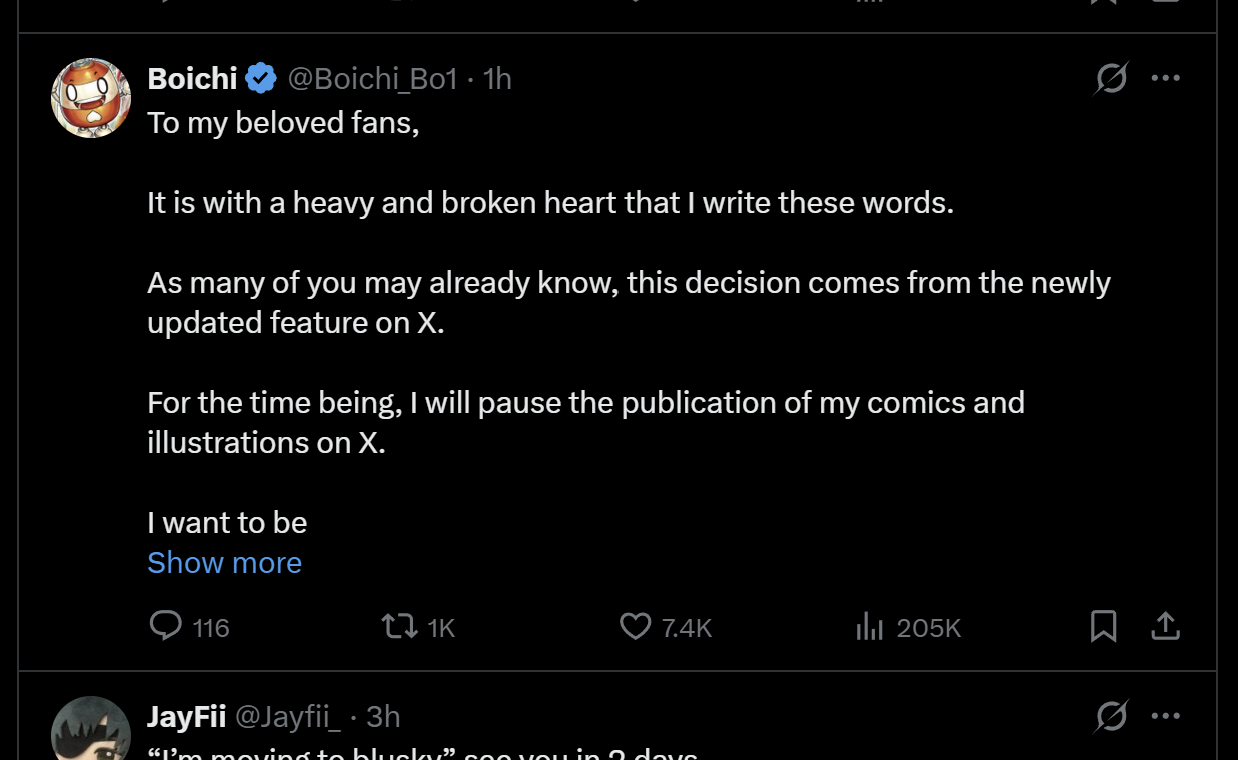Open JayFii's profile avatar
The width and height of the screenshot is (1238, 760).
(91, 730)
